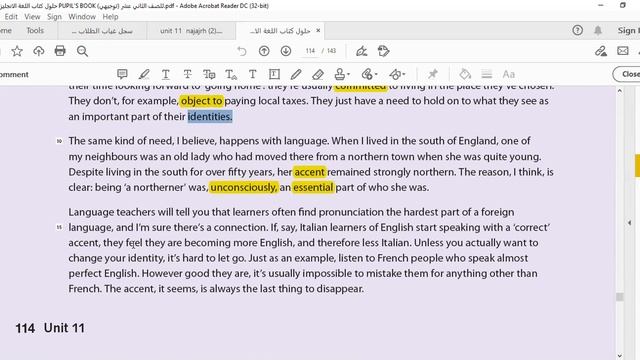Click the share link pen icon
640x360 pixels.
pyautogui.click(x=600, y=51)
